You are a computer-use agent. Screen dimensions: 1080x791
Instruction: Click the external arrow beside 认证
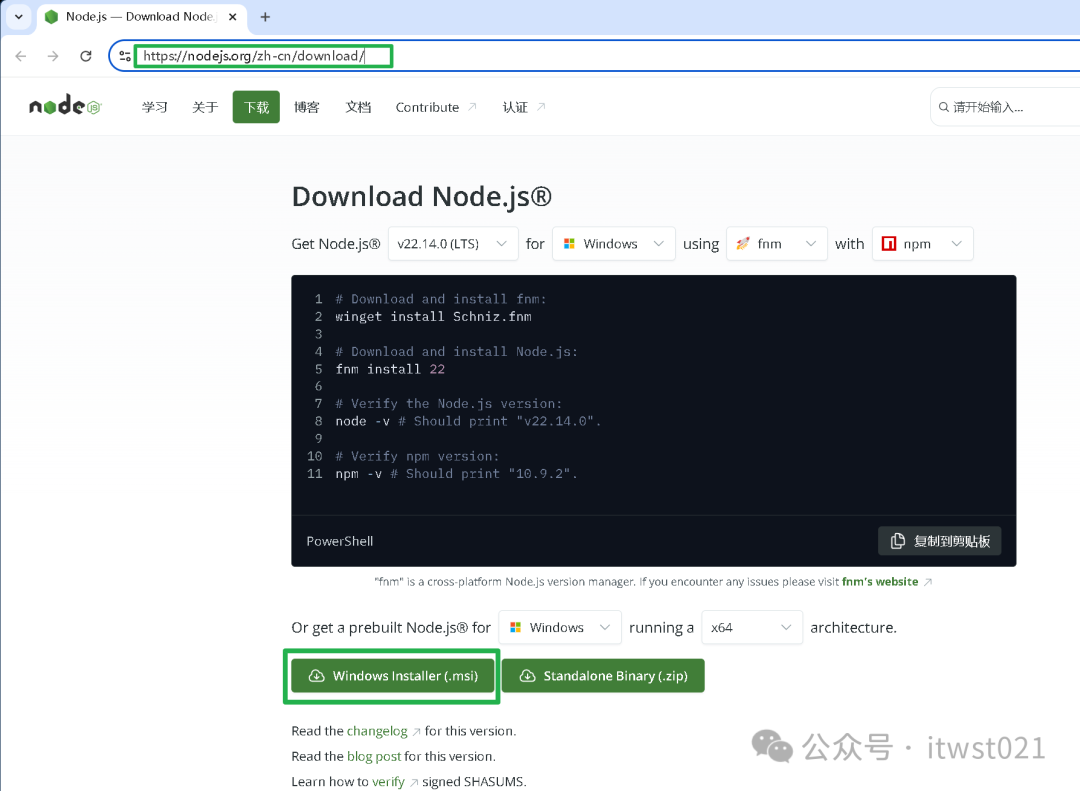pyautogui.click(x=541, y=107)
